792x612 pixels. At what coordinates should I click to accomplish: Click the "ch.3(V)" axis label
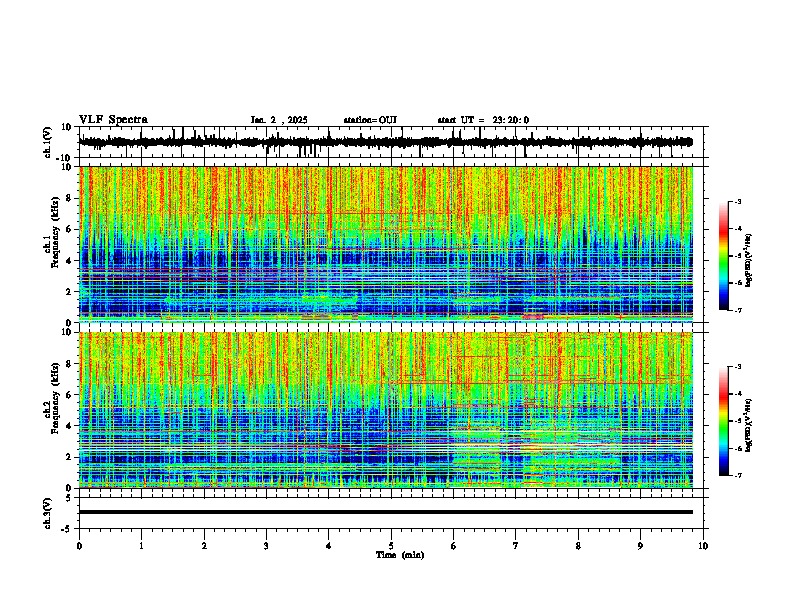click(x=48, y=514)
